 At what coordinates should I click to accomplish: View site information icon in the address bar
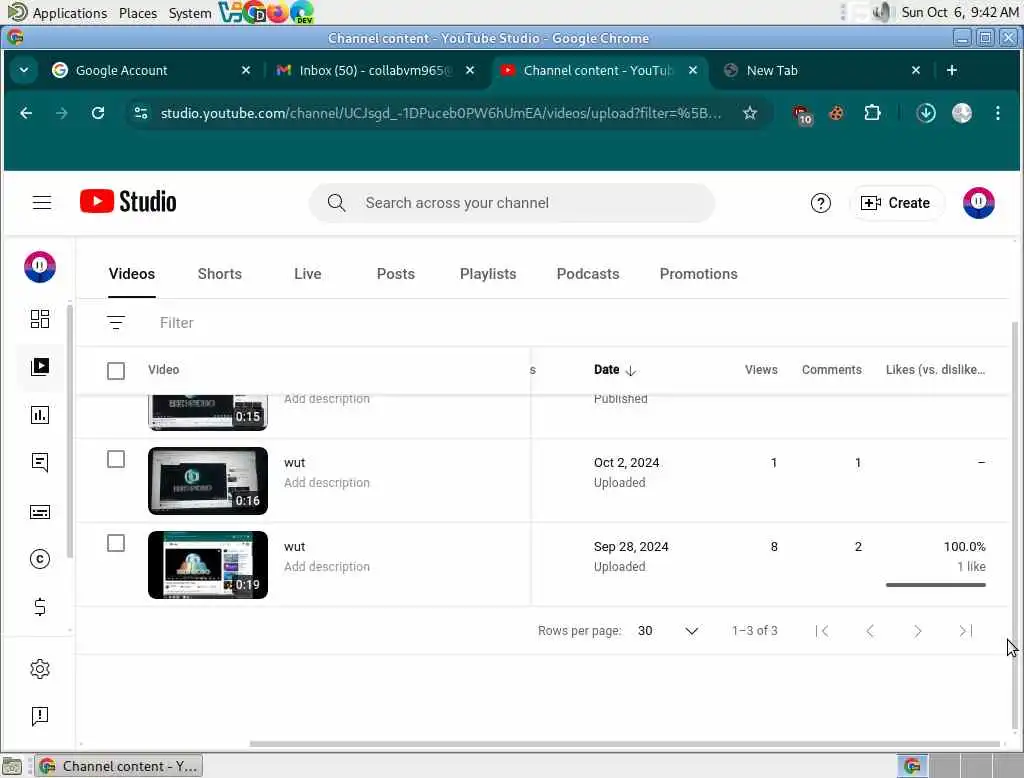point(141,113)
